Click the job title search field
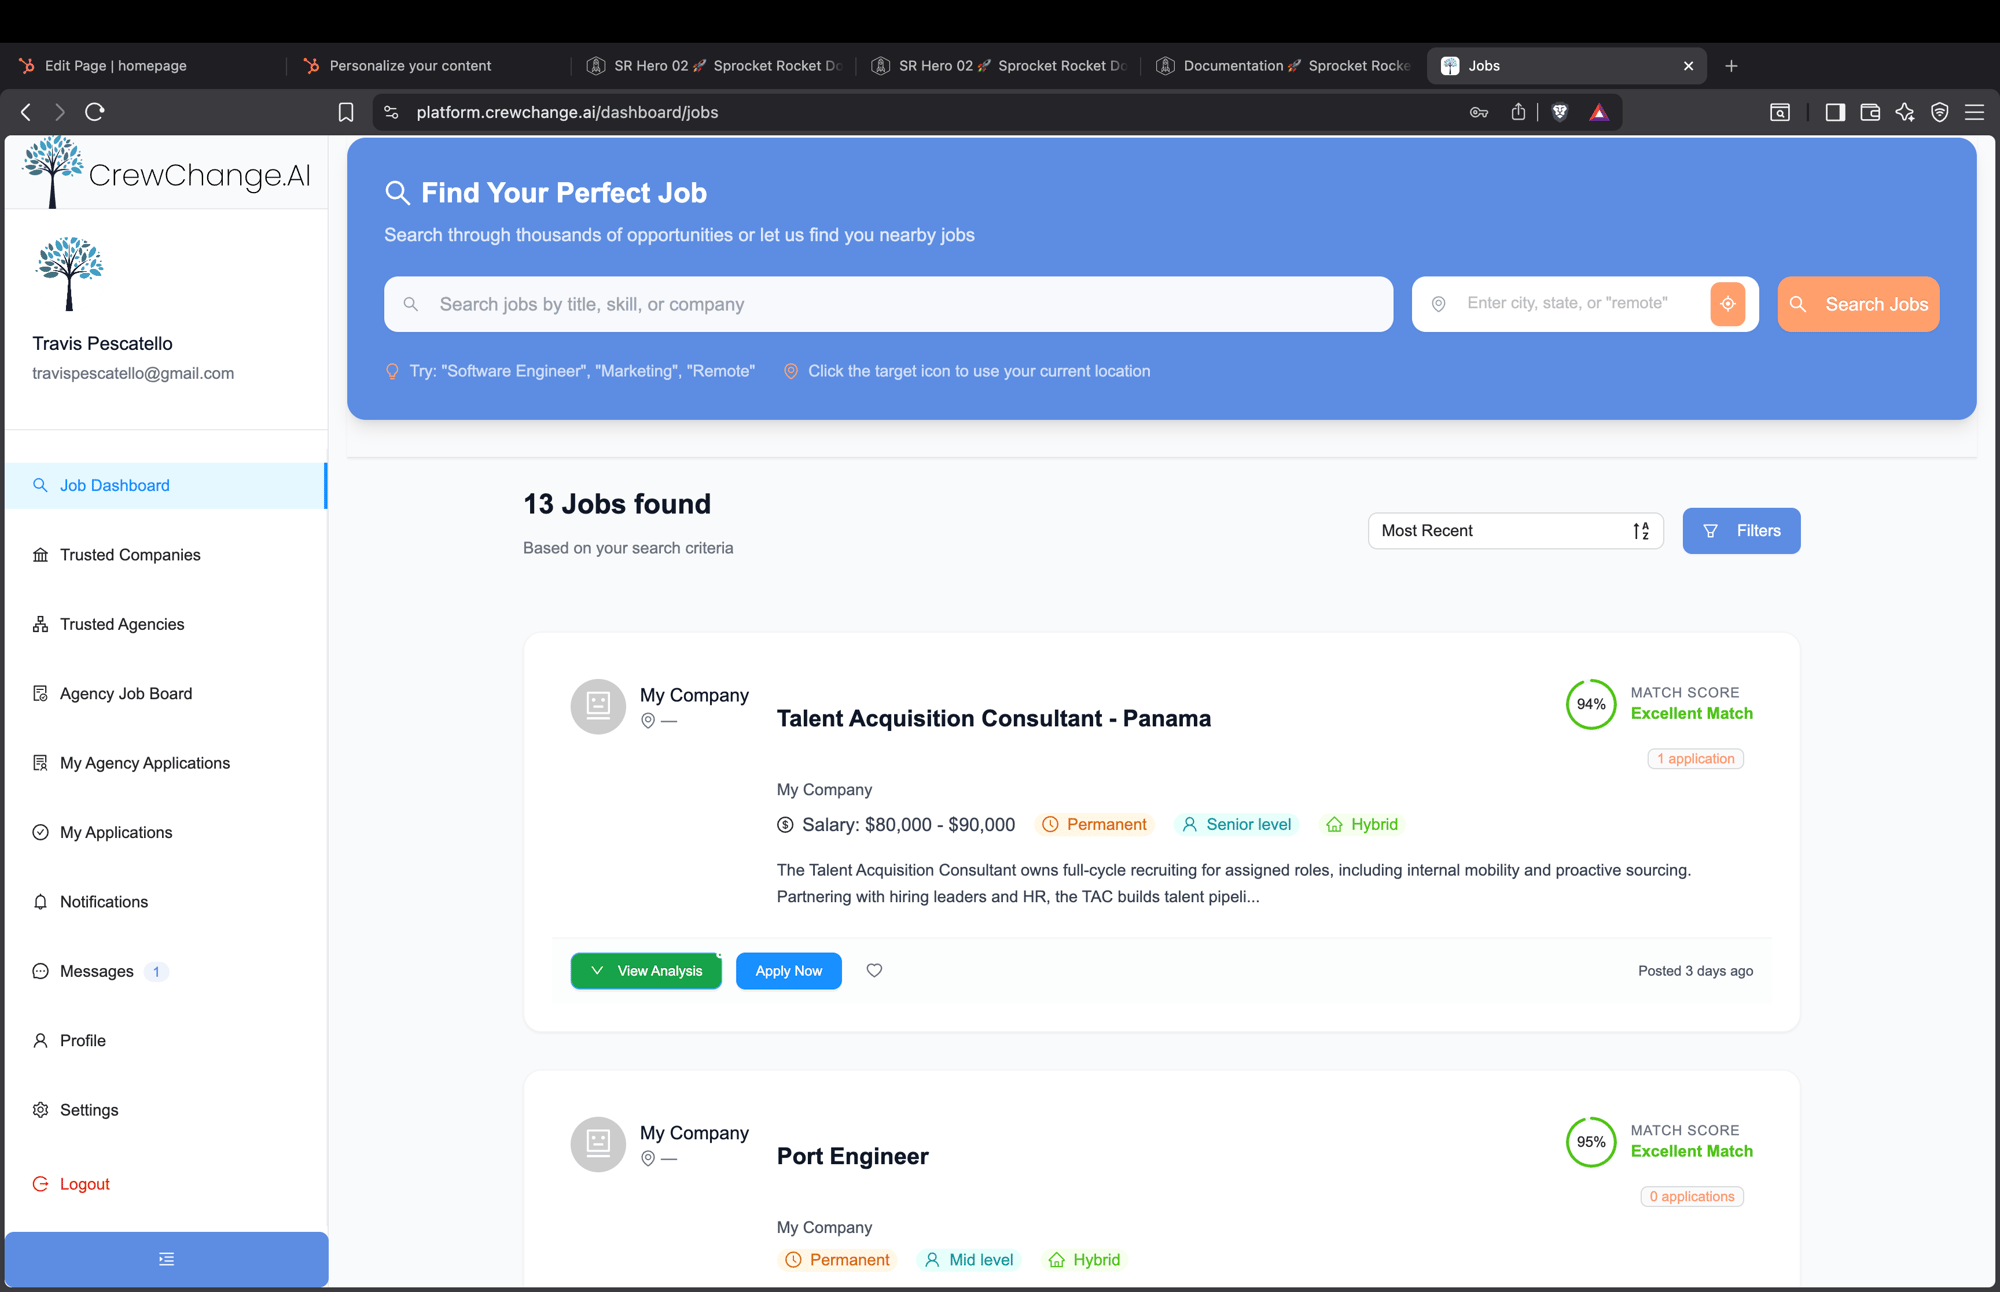 pos(888,304)
